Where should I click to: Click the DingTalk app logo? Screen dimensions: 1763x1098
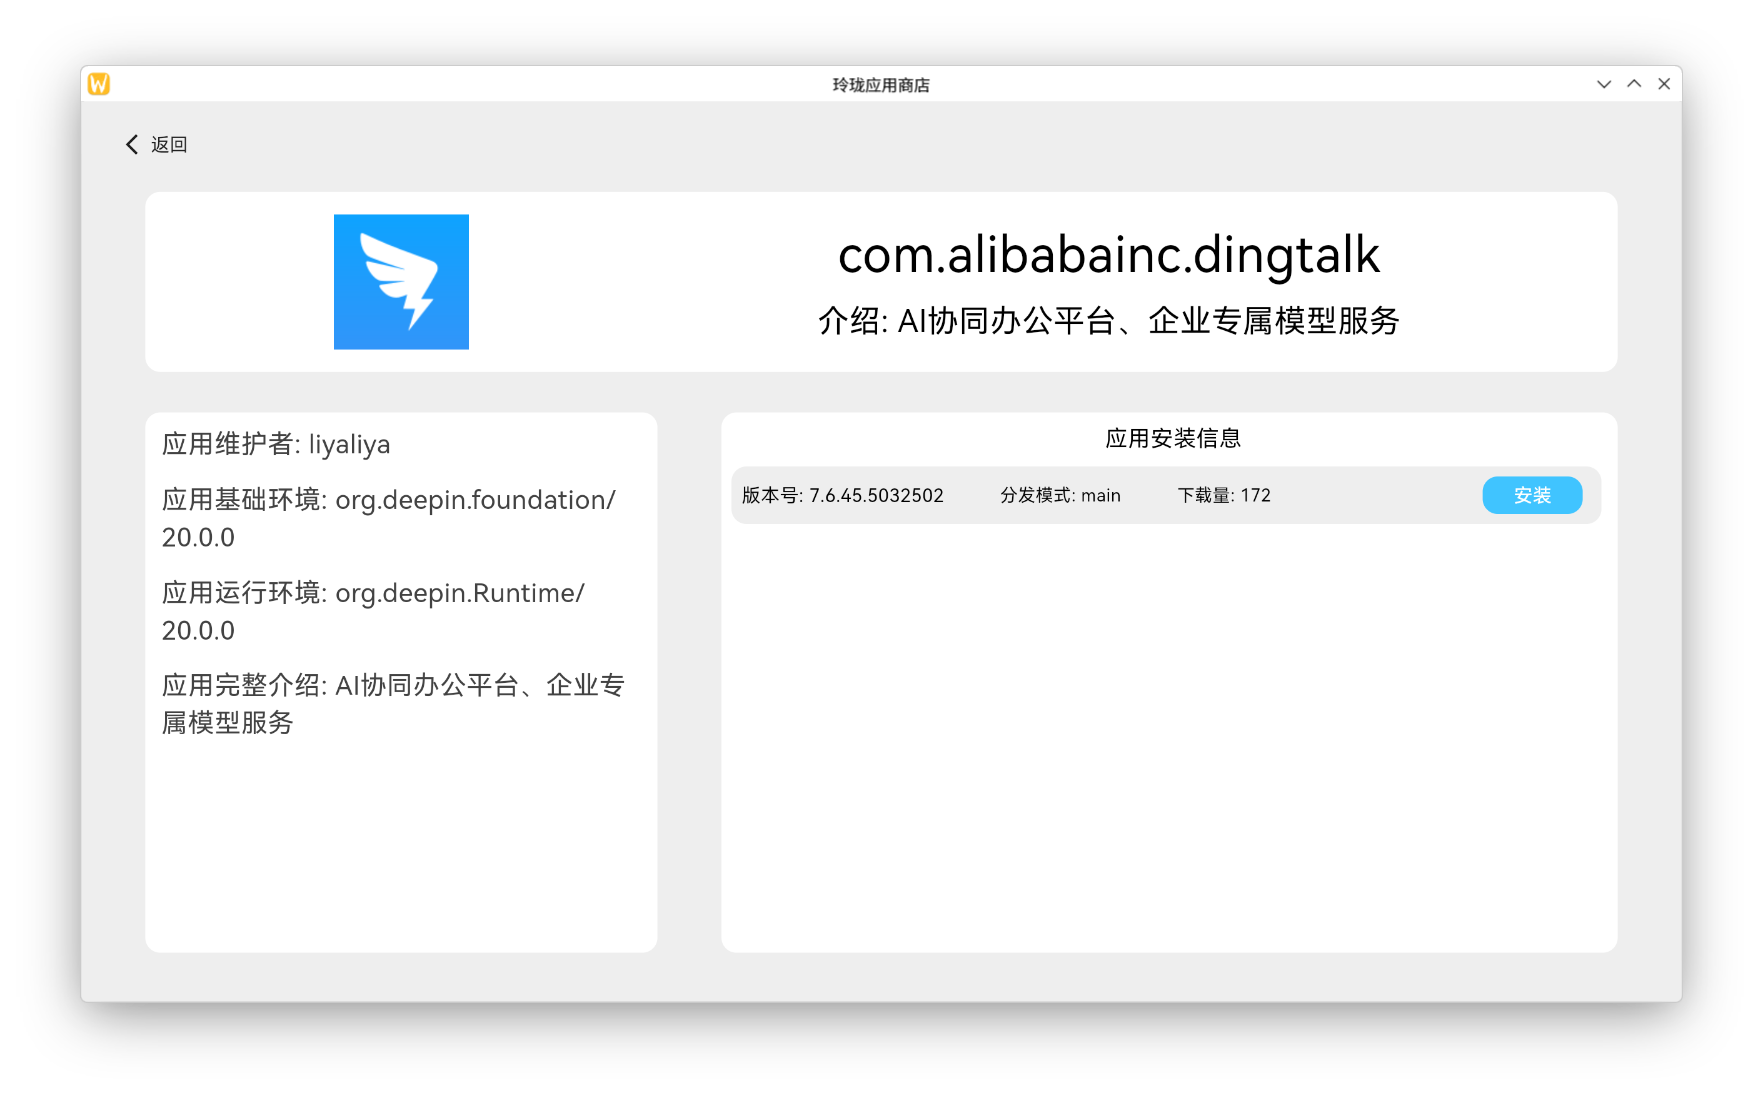tap(401, 282)
